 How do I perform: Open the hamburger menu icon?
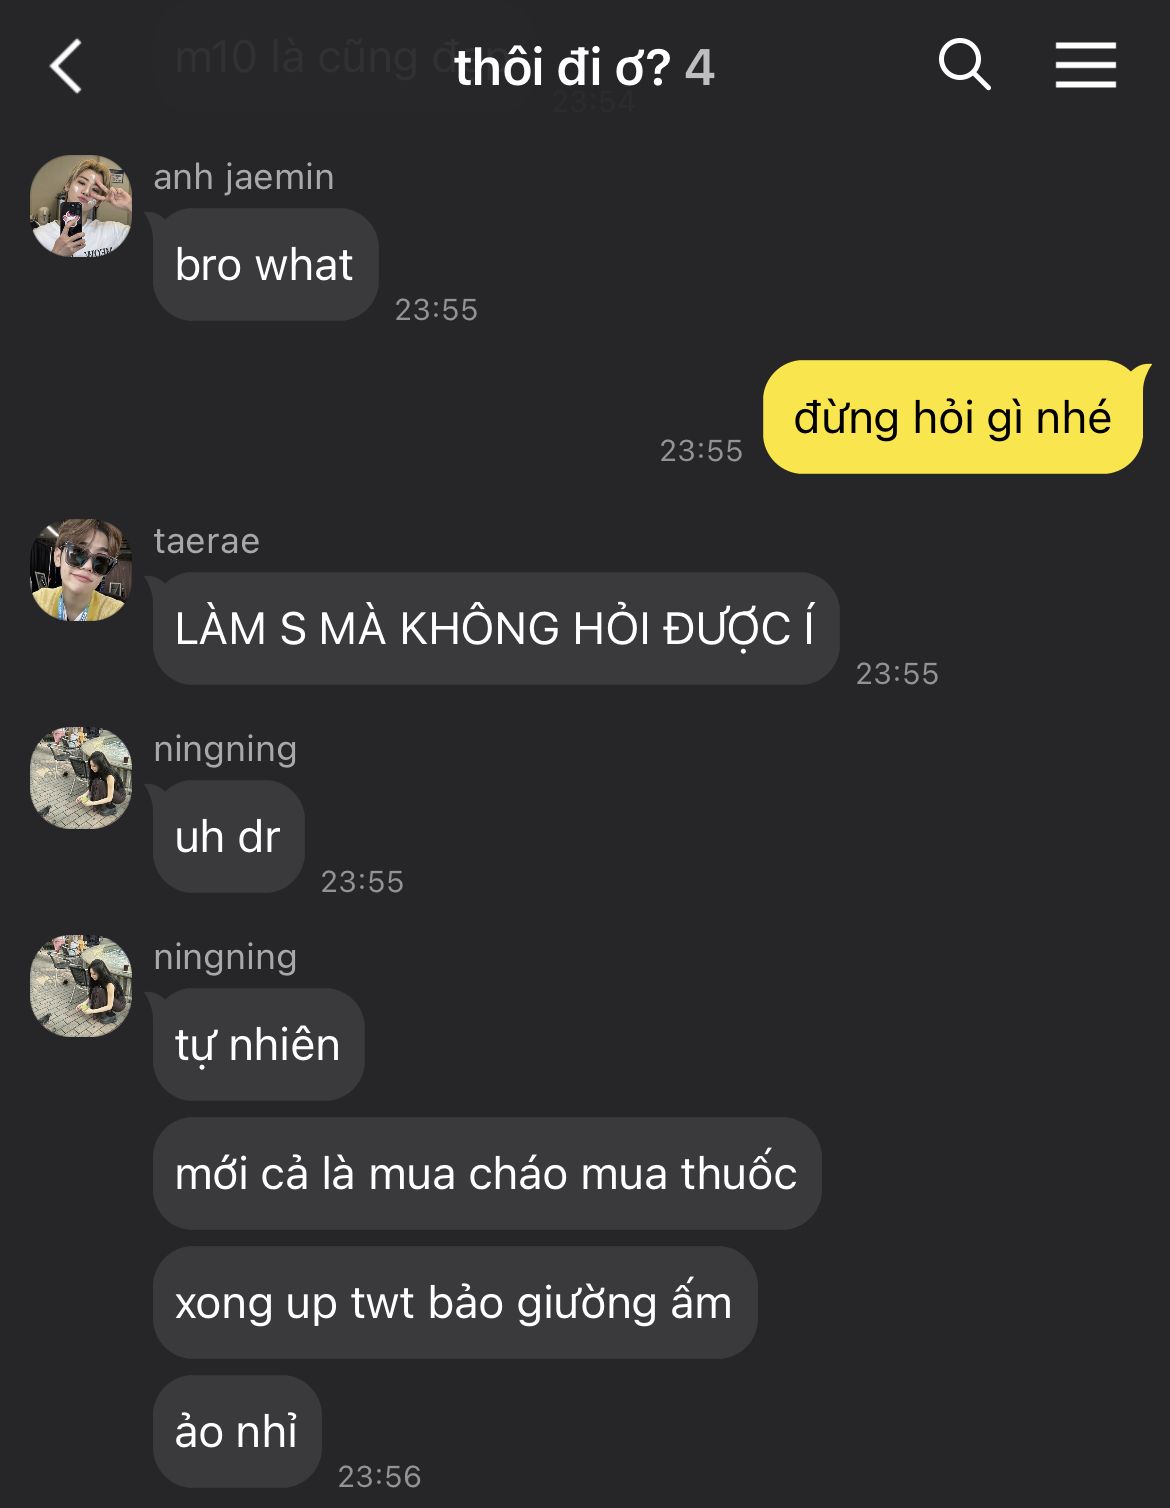(1085, 65)
